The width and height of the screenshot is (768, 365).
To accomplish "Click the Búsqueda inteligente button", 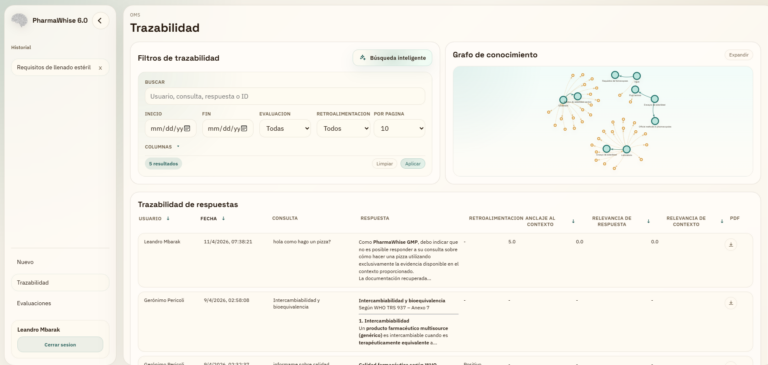I will click(392, 58).
